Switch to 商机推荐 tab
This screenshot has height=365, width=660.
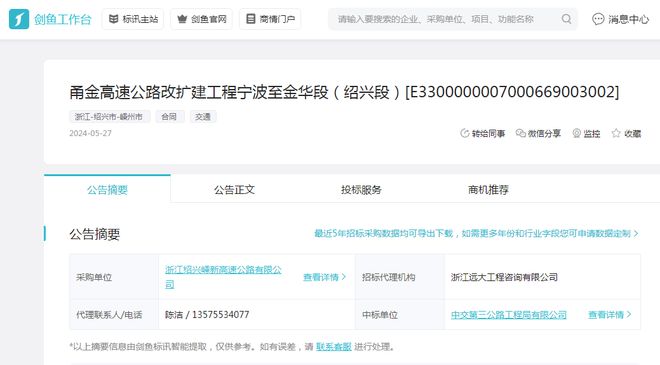[x=488, y=189]
